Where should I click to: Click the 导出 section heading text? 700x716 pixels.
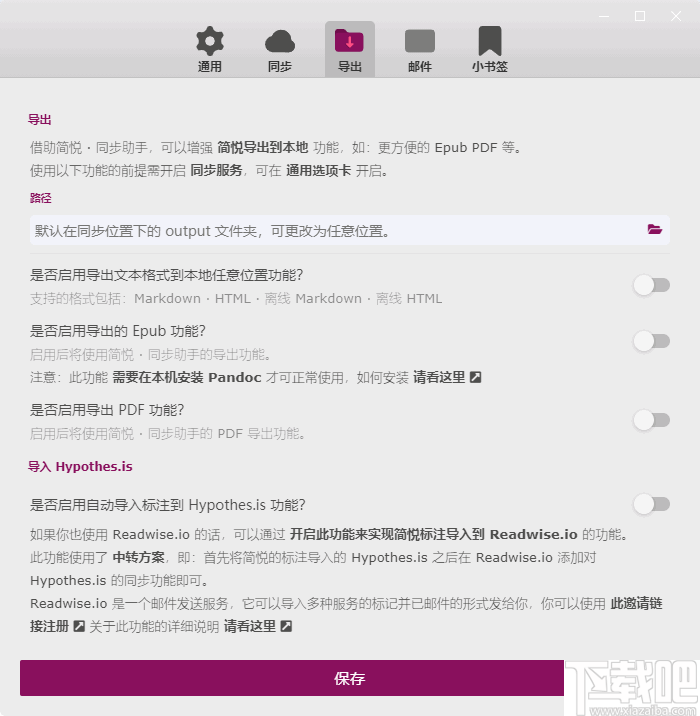(39, 120)
